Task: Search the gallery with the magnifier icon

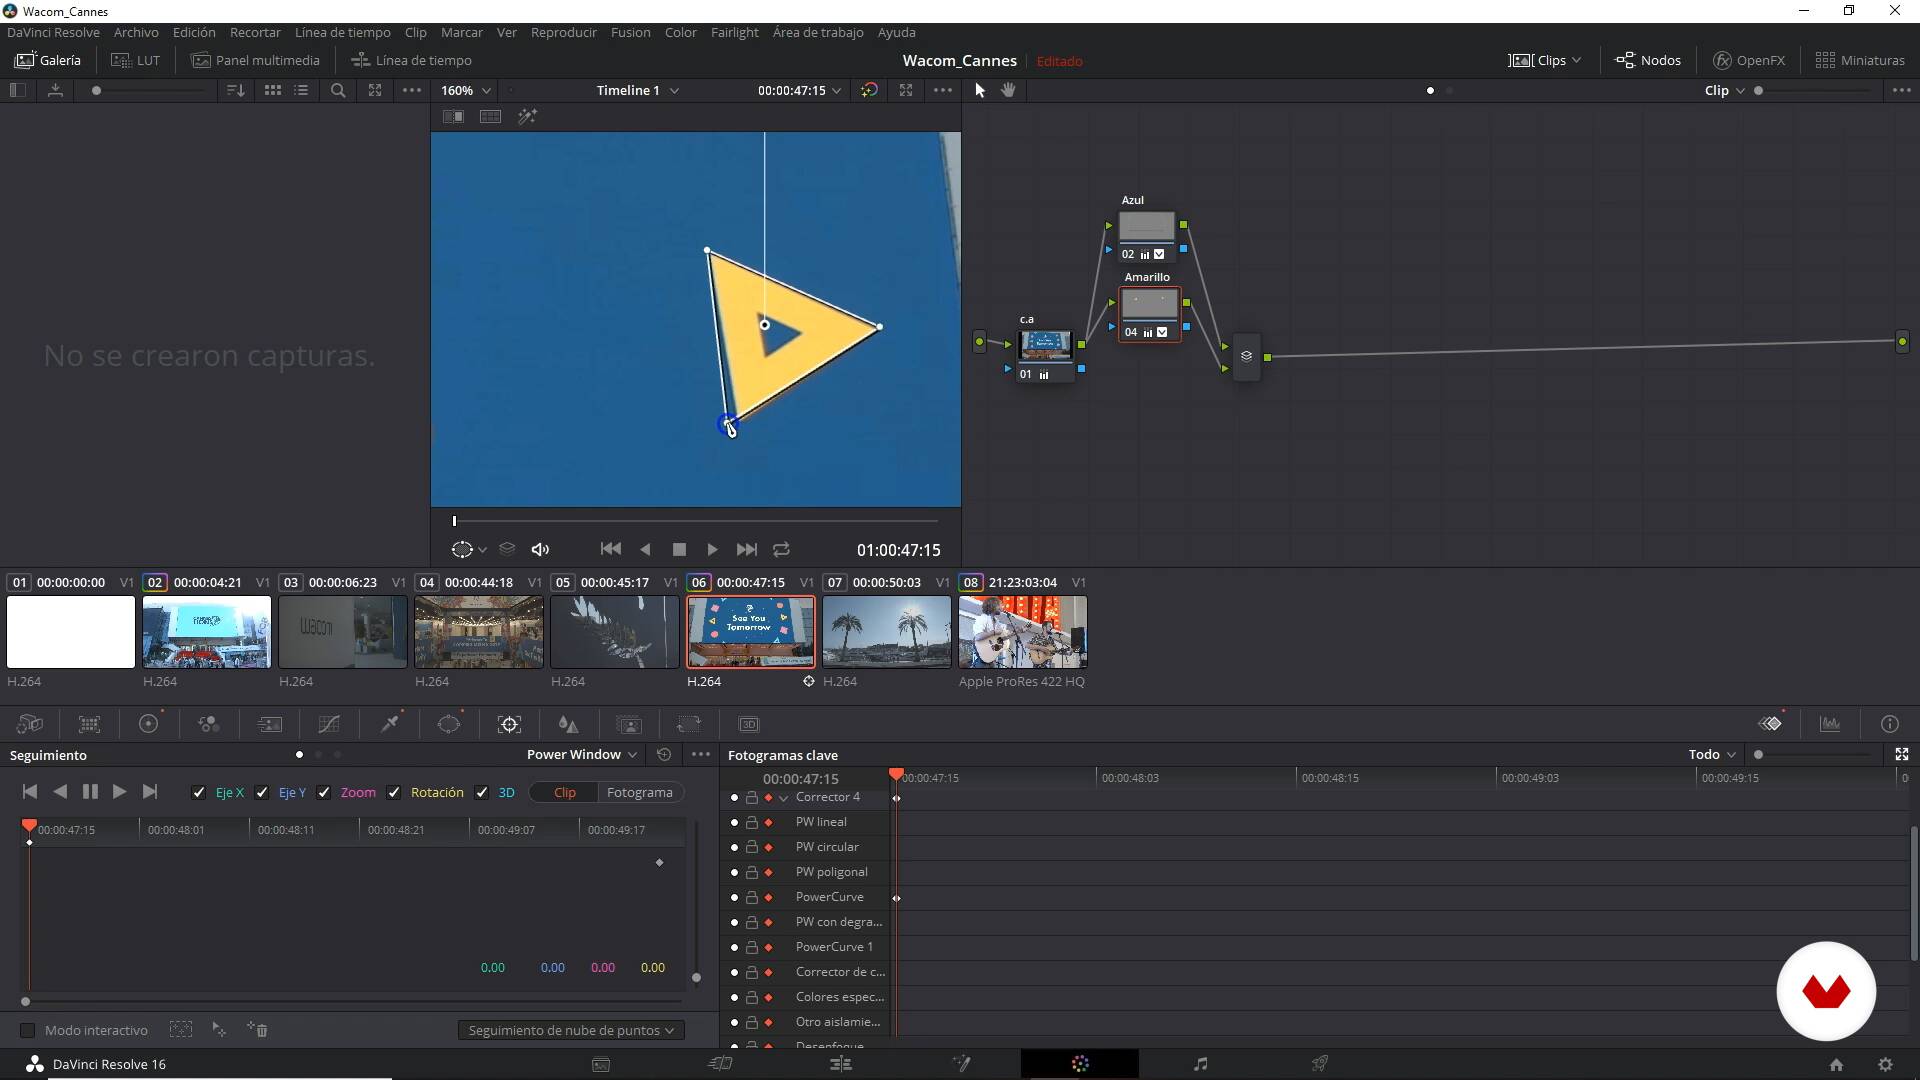Action: pyautogui.click(x=338, y=90)
